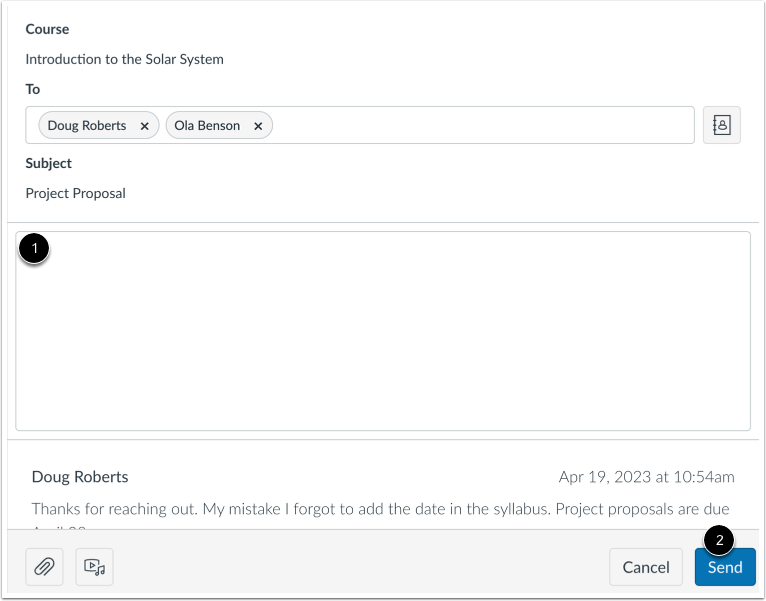Click the numbered marker 2 badge
The height and width of the screenshot is (601, 766).
click(x=721, y=540)
